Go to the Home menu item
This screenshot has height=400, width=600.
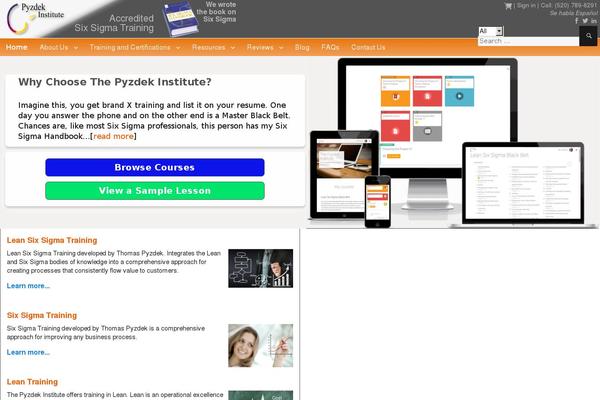[x=17, y=47]
